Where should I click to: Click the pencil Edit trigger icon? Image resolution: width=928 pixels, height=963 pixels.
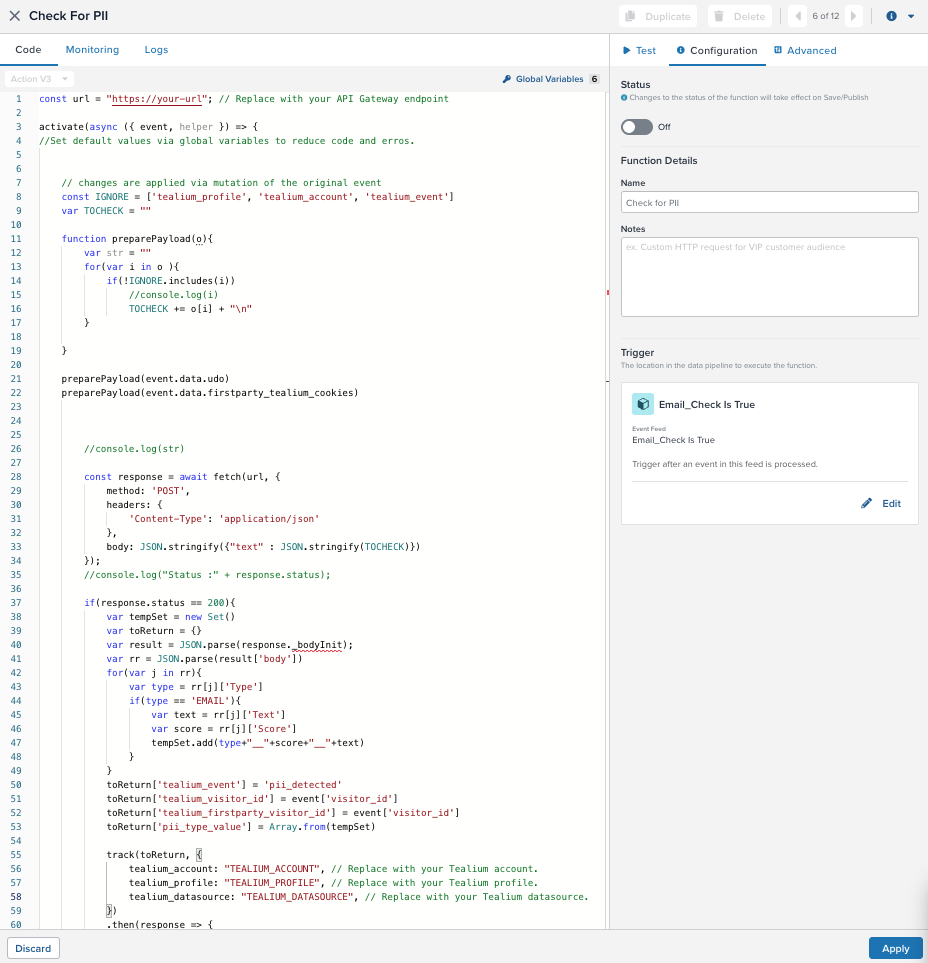click(x=867, y=504)
